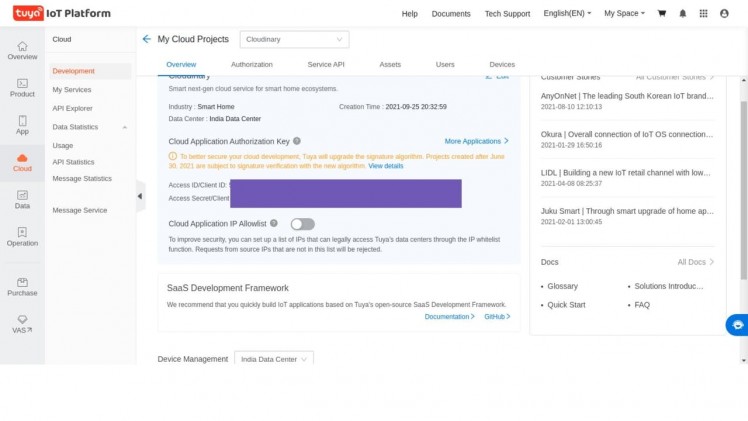Viewport: 748px width, 421px height.
Task: Toggle Cloud Application IP Allowlist switch
Action: tap(302, 224)
